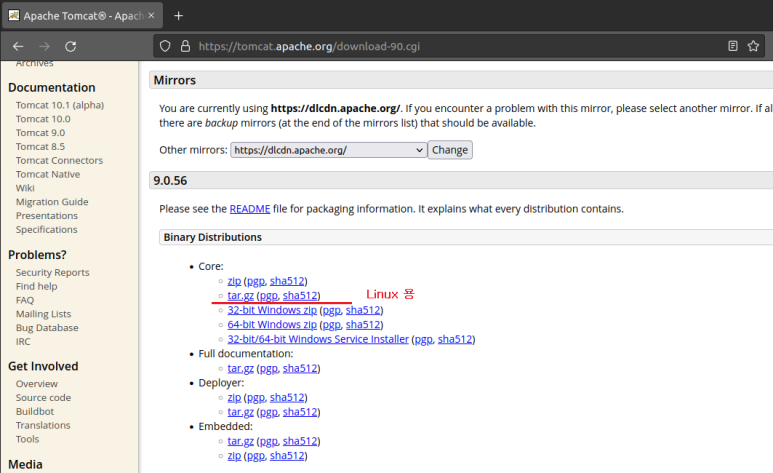773x473 pixels.
Task: Open Tools sidebar link
Action: point(27,439)
